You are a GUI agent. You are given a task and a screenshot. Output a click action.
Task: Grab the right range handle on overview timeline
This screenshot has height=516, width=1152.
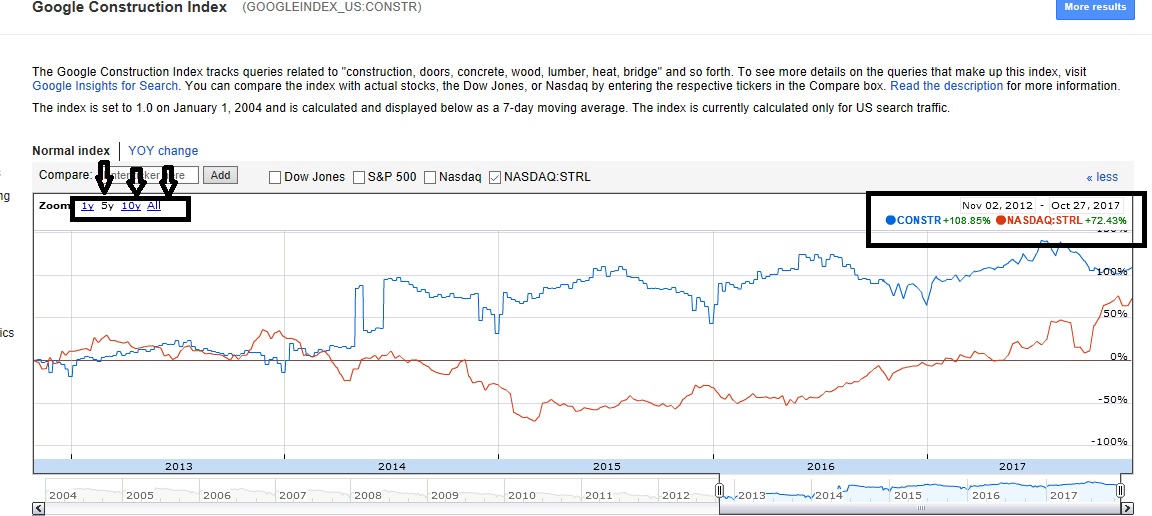coord(1120,490)
